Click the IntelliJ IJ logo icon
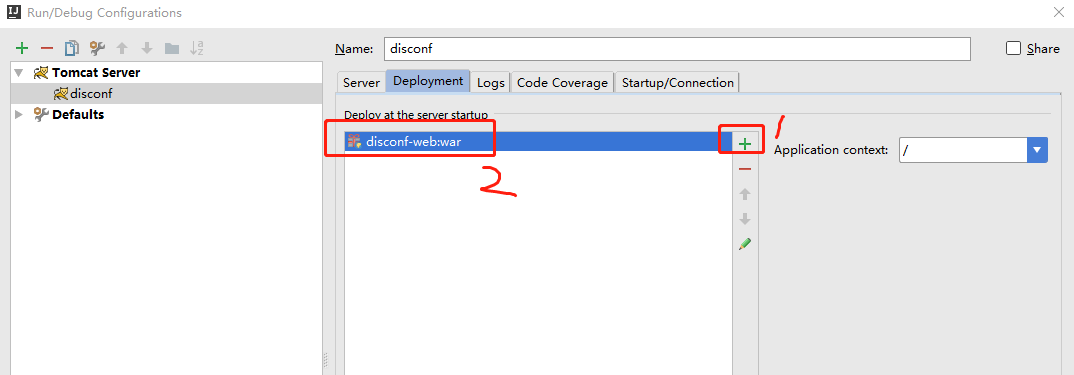Viewport: 1074px width, 375px height. pyautogui.click(x=13, y=12)
